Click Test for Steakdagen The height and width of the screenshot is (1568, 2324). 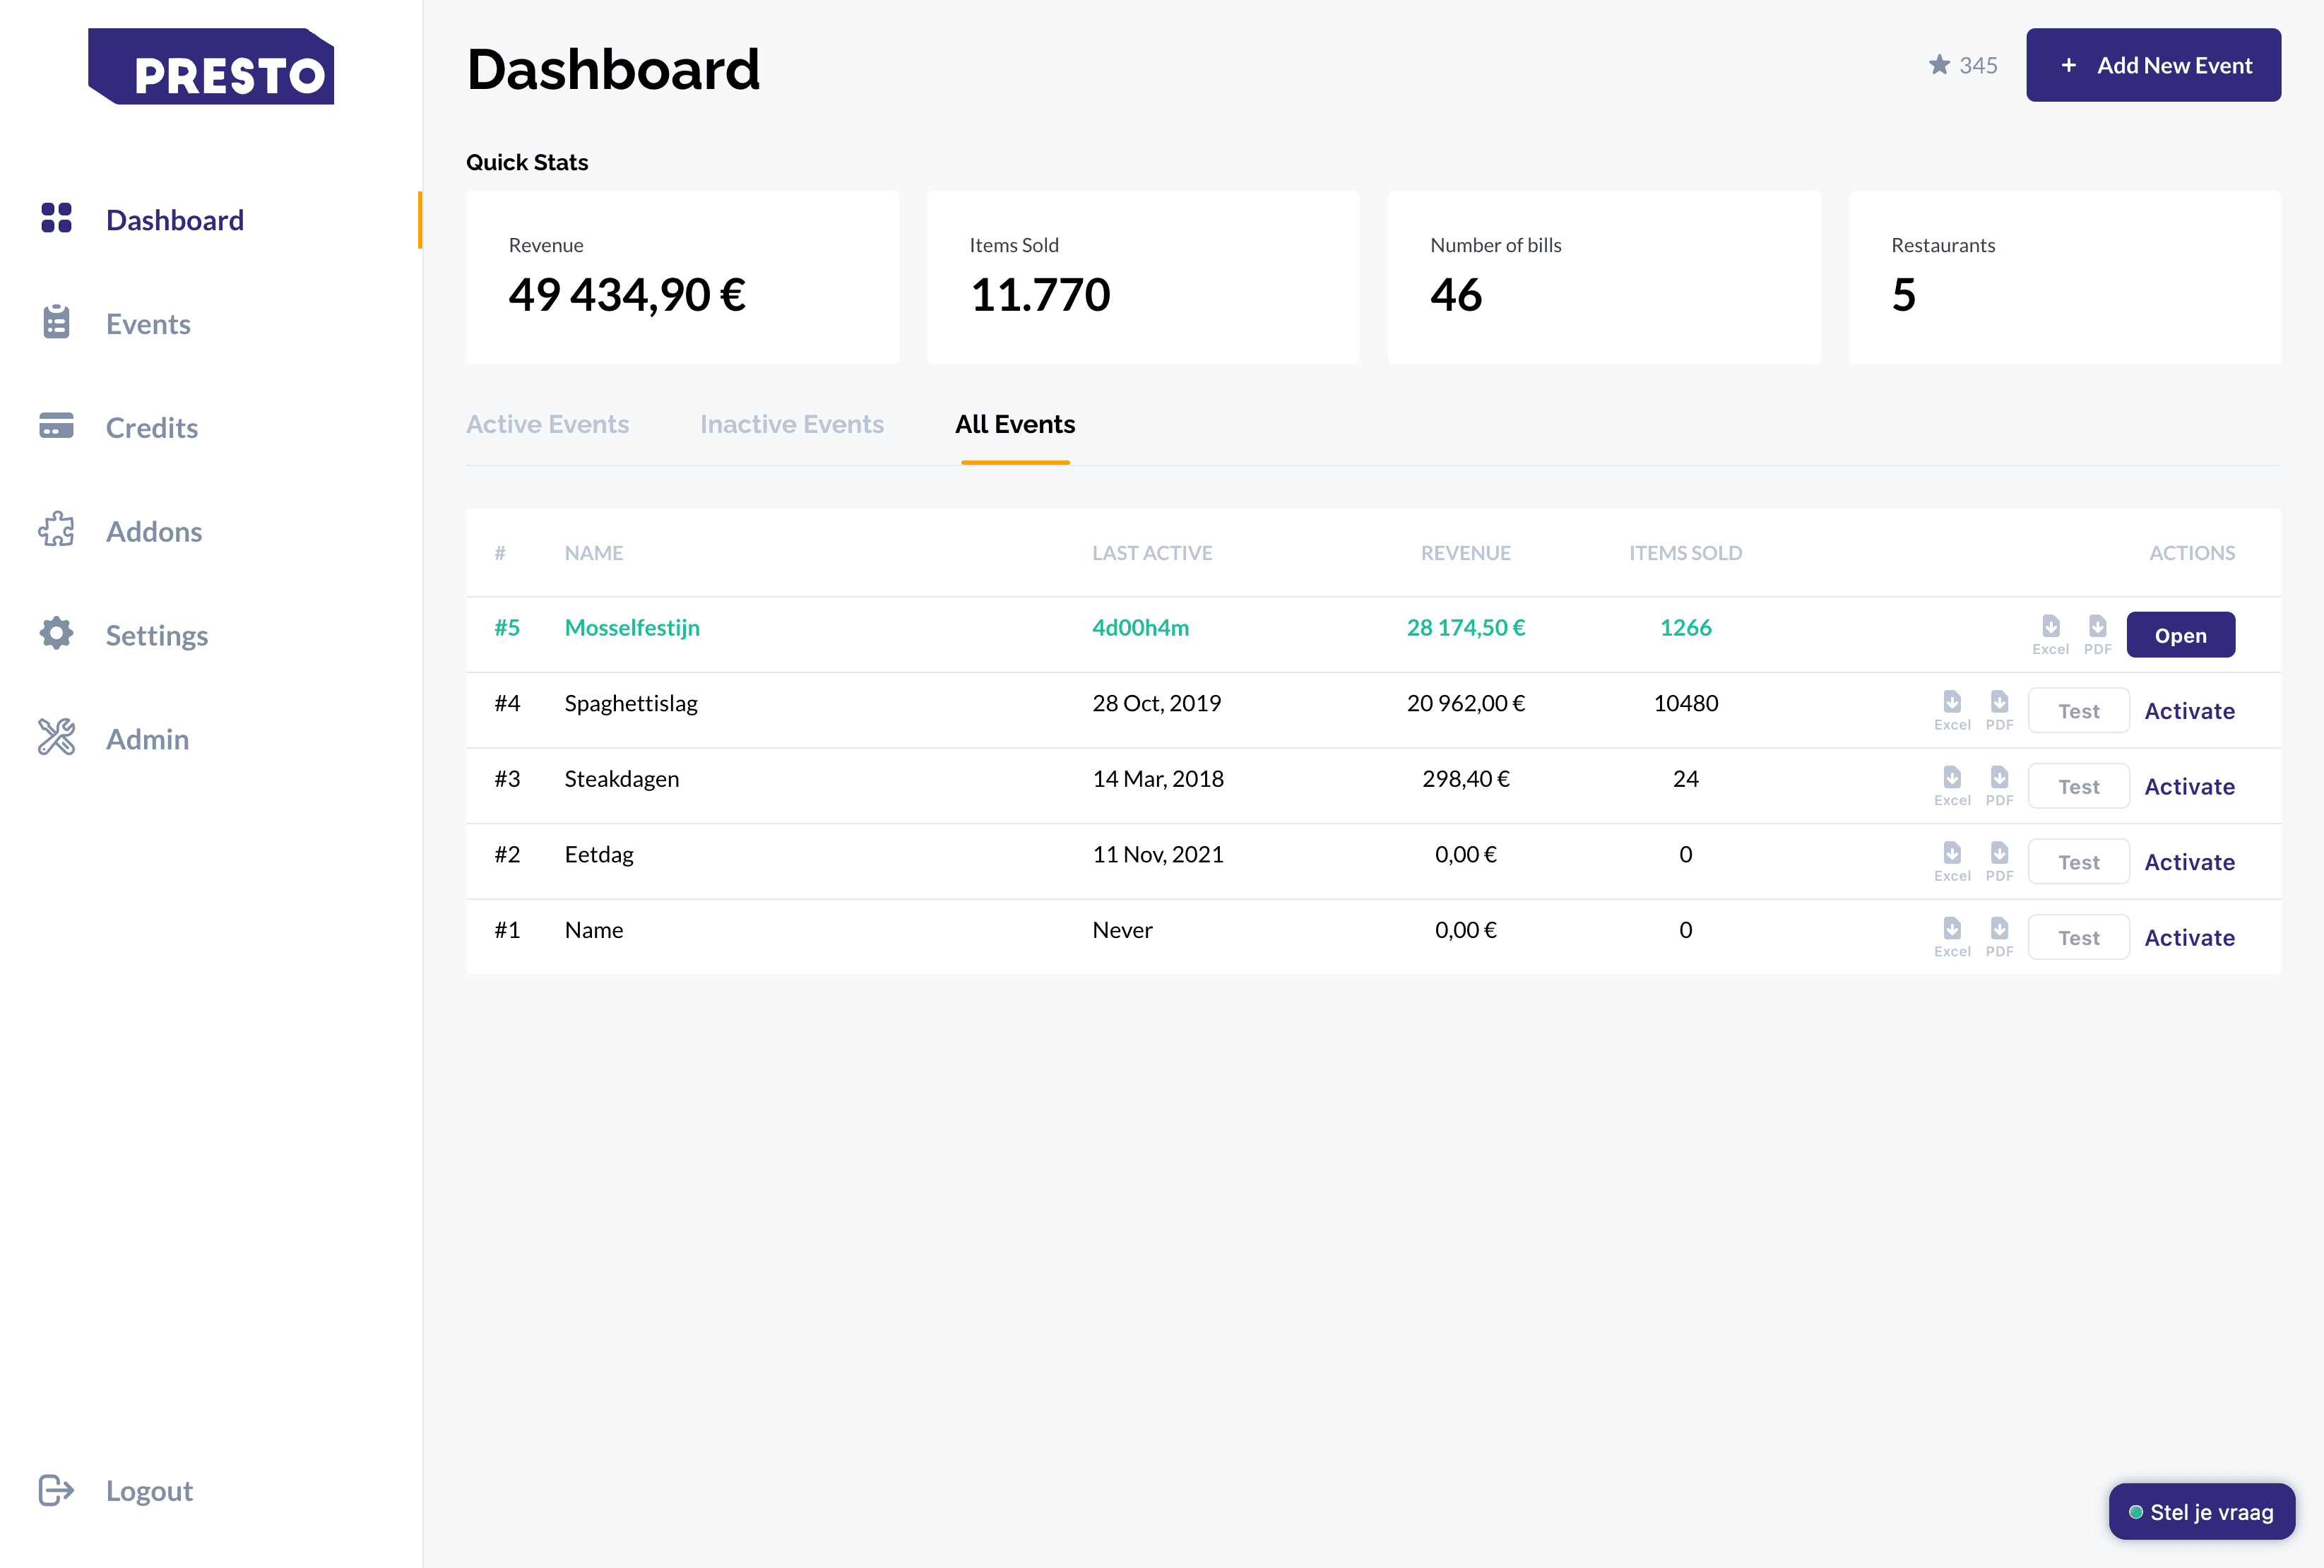[x=2078, y=786]
